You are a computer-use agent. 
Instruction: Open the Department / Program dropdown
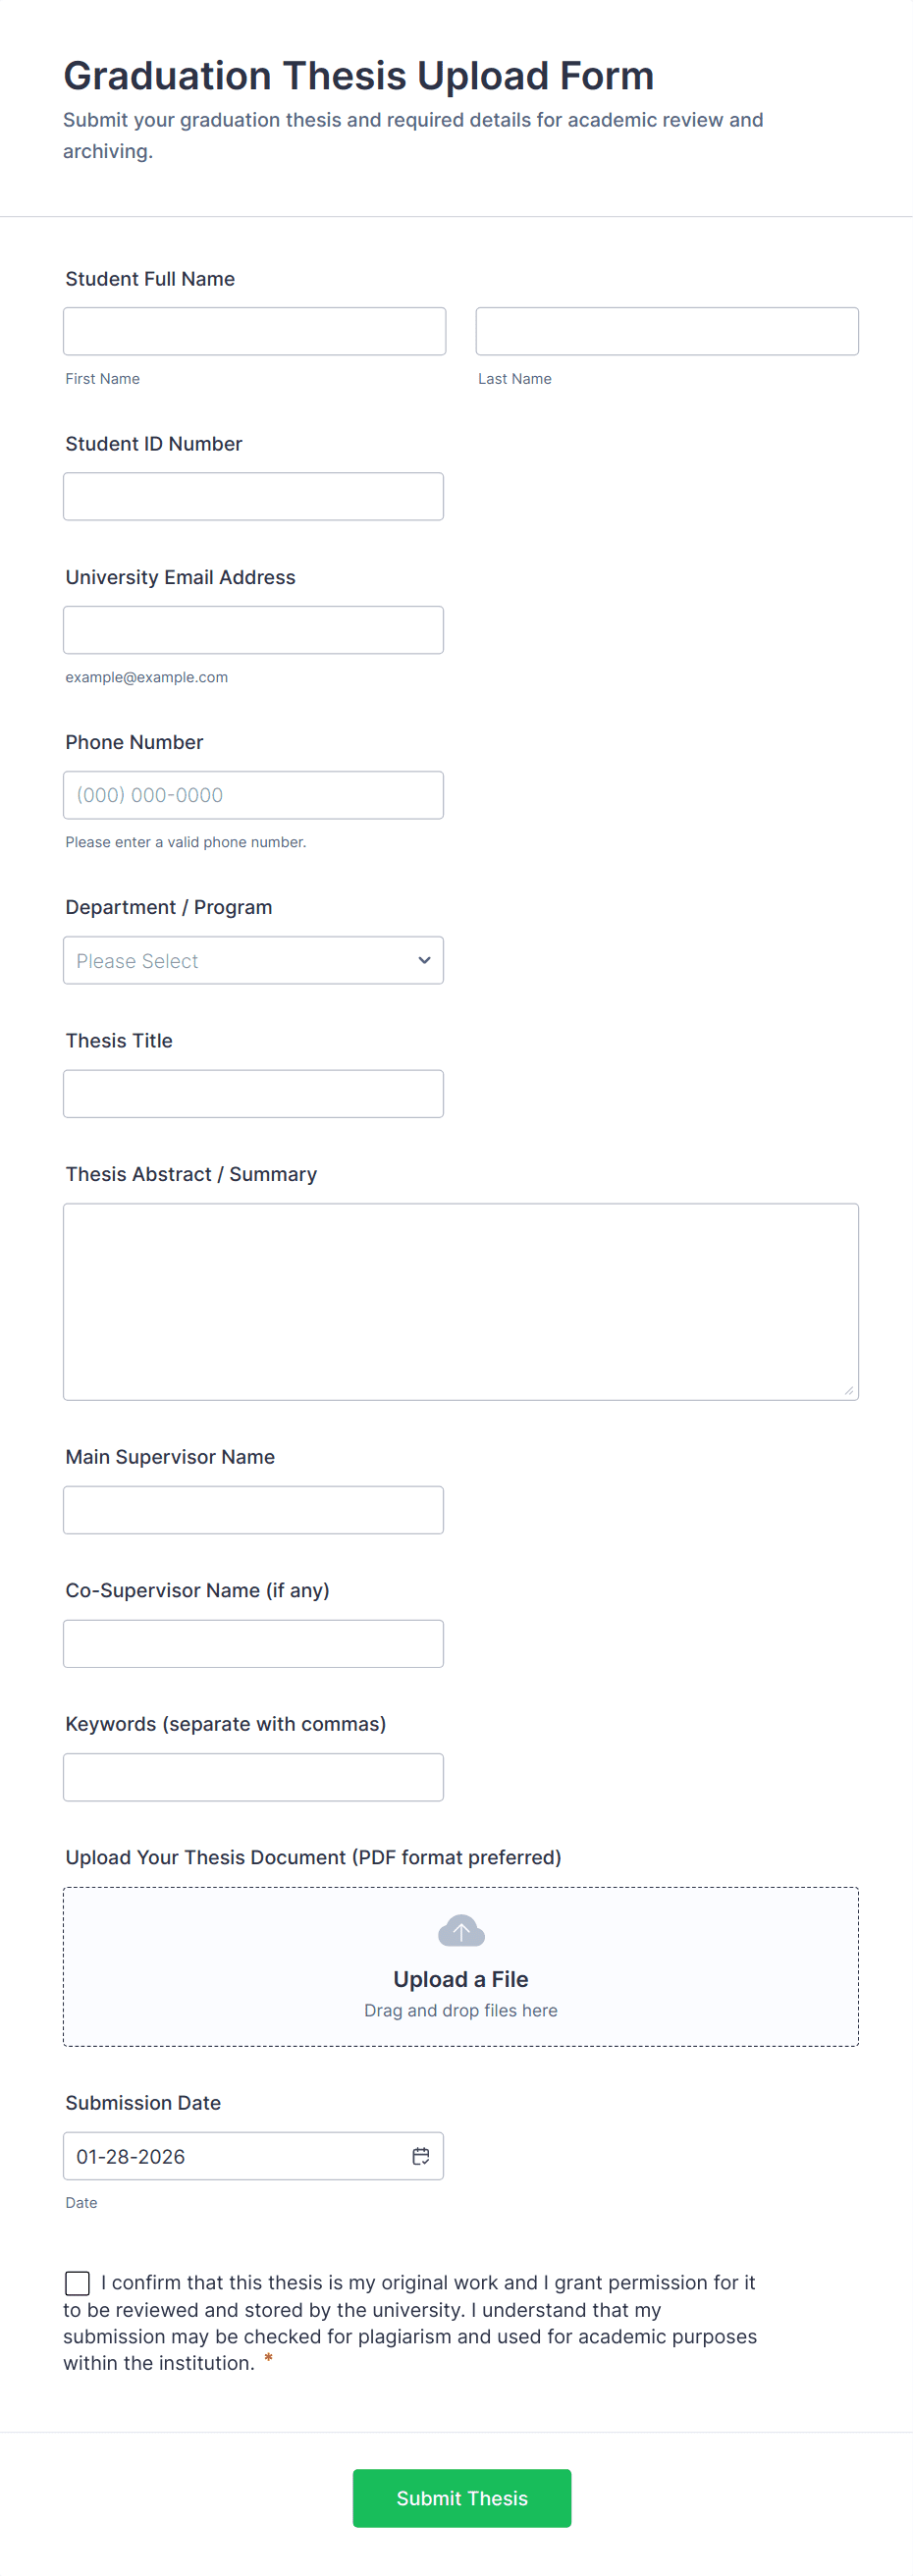tap(253, 959)
